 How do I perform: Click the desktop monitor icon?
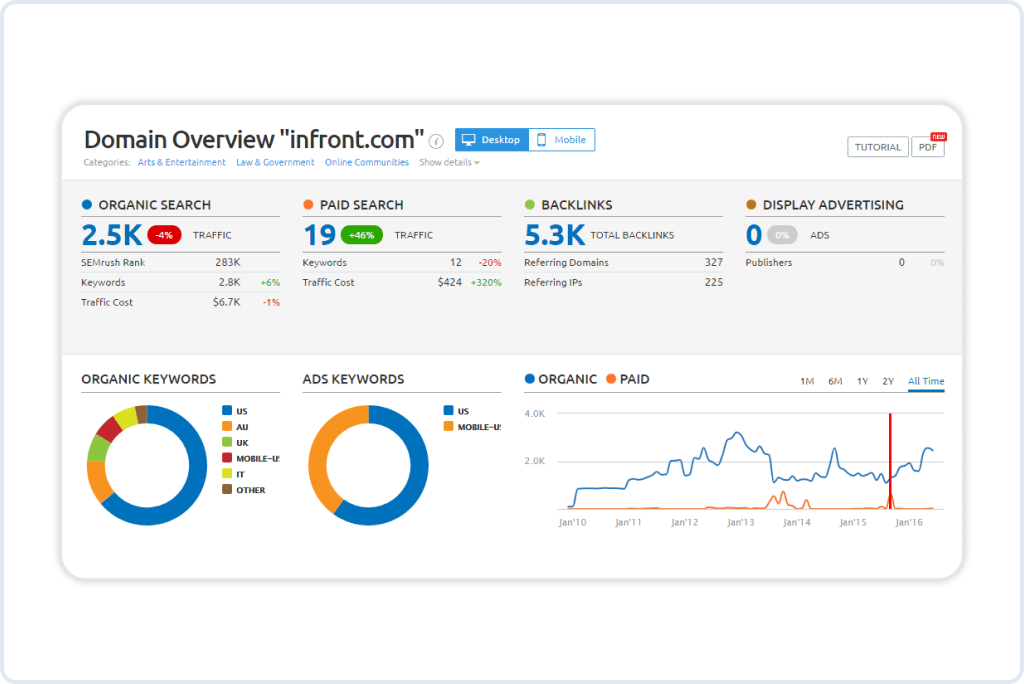[468, 140]
